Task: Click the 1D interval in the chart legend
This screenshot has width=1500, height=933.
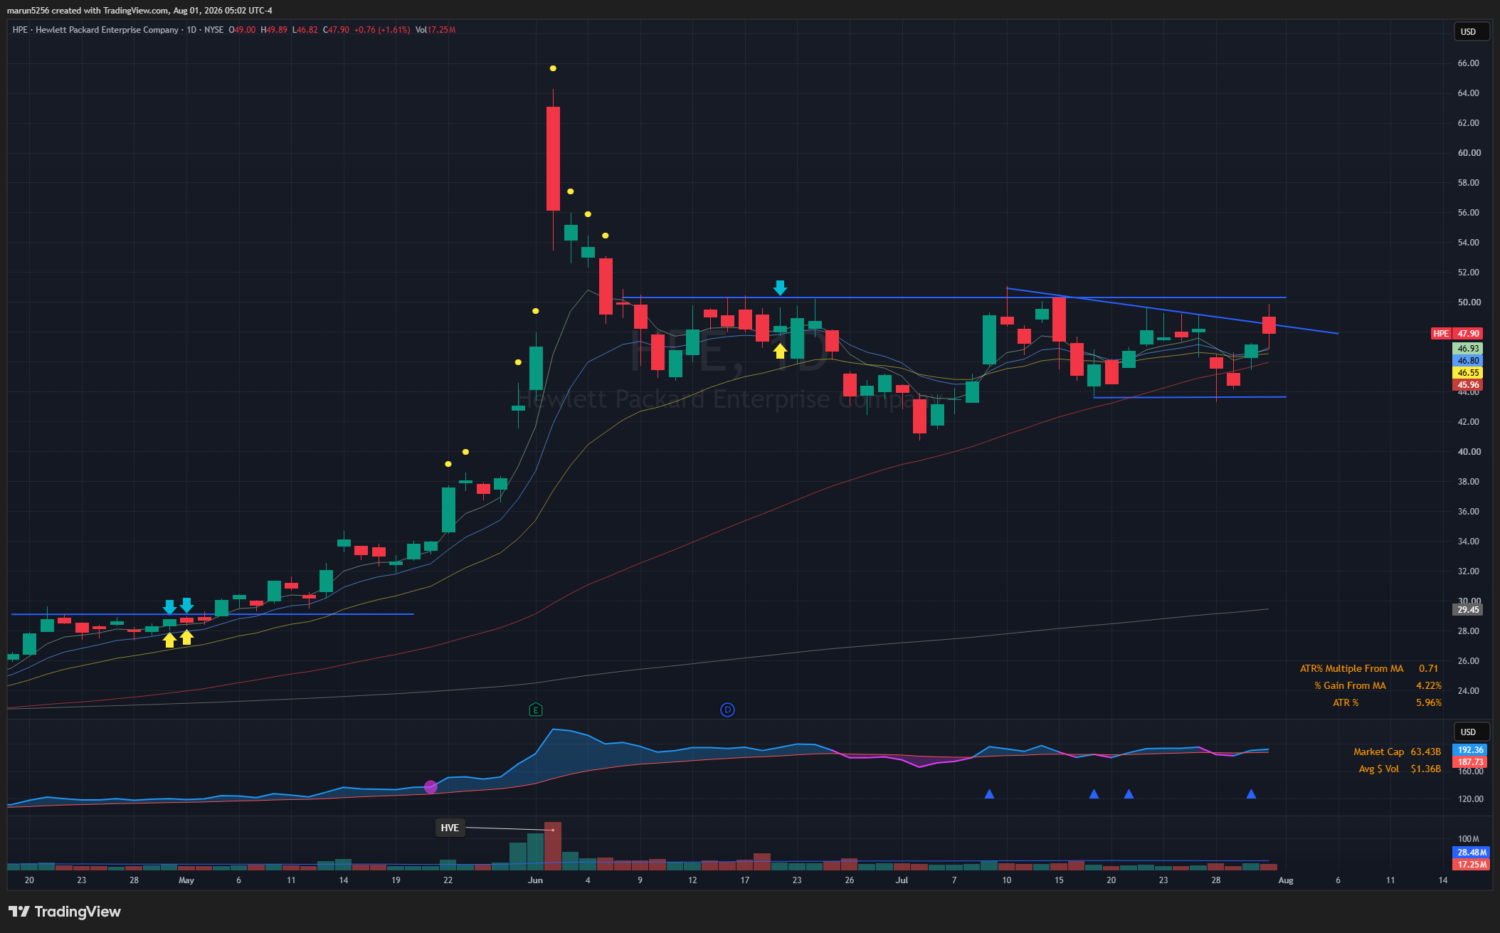Action: point(192,30)
